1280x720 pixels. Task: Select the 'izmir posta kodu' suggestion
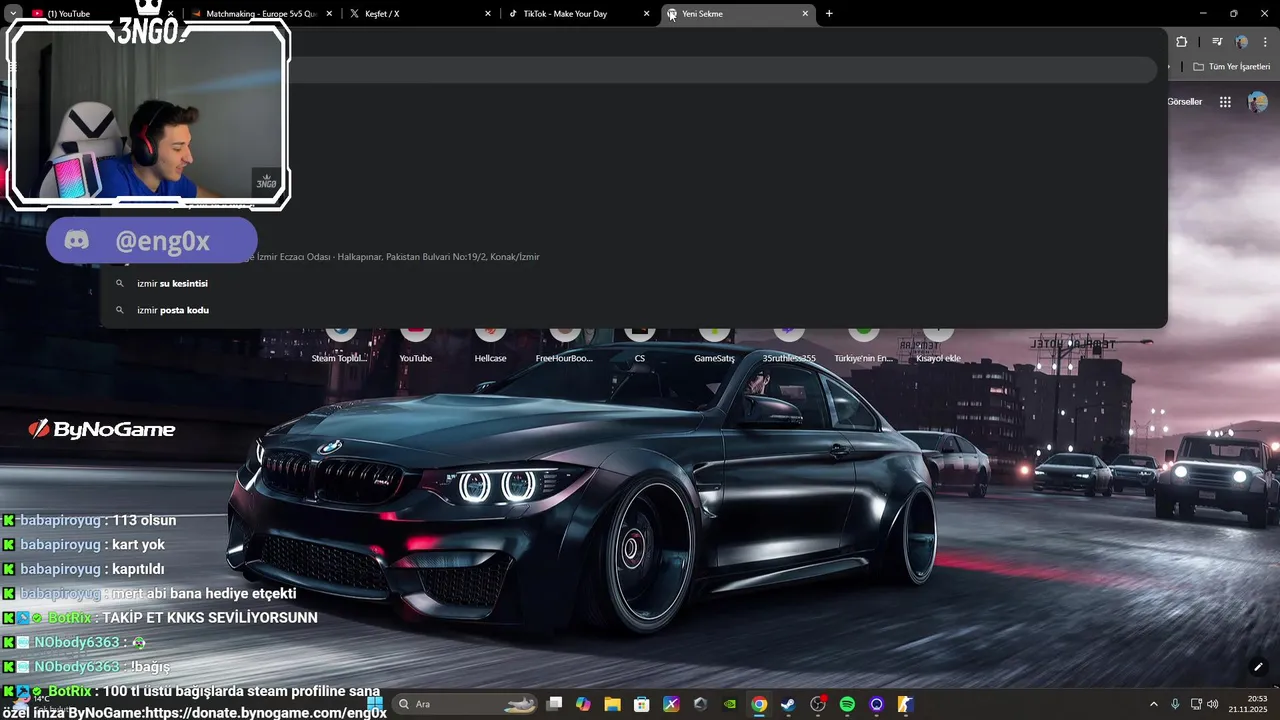click(634, 310)
